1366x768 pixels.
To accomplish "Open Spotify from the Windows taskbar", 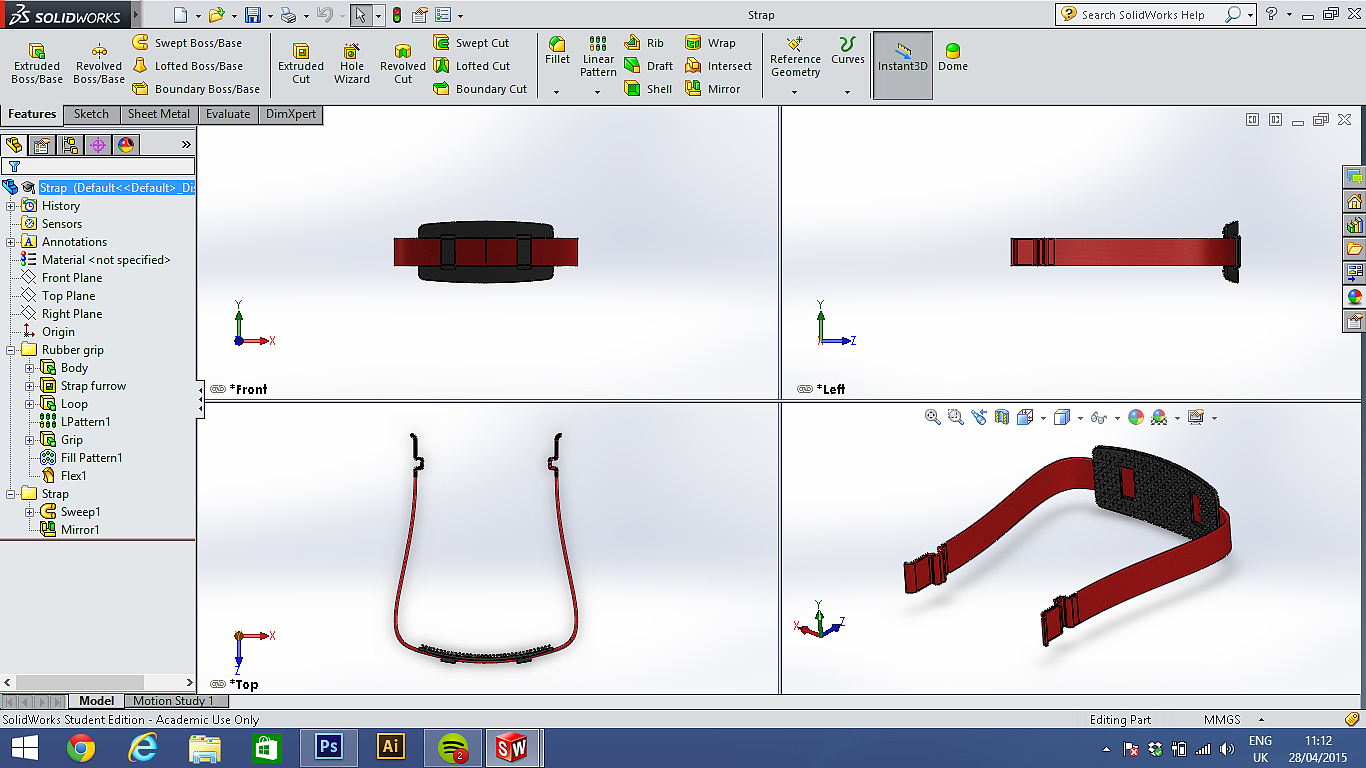I will click(455, 746).
